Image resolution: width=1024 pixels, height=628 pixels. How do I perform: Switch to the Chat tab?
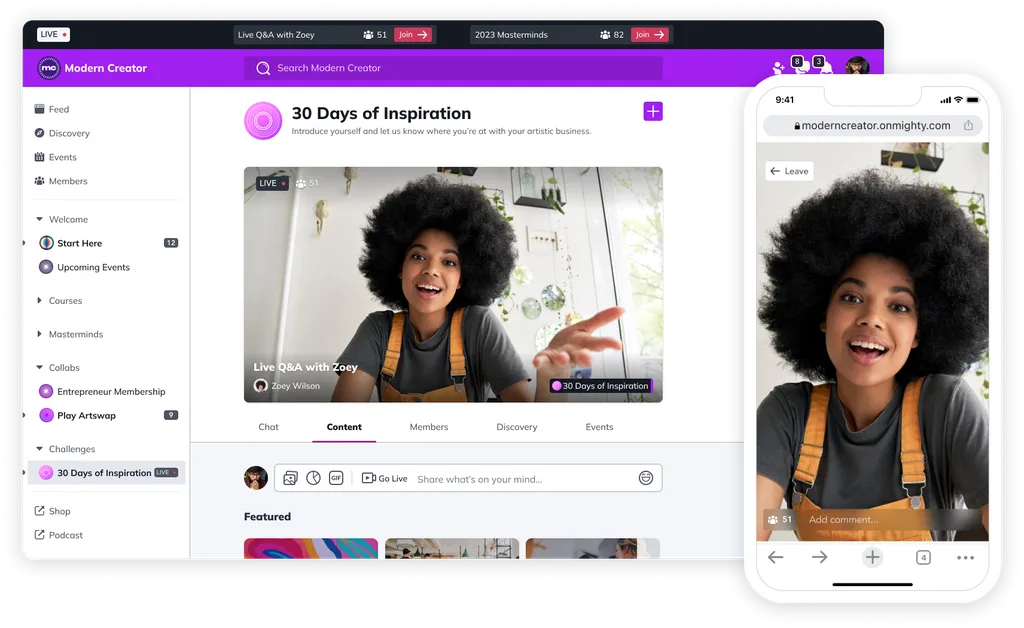click(x=268, y=427)
